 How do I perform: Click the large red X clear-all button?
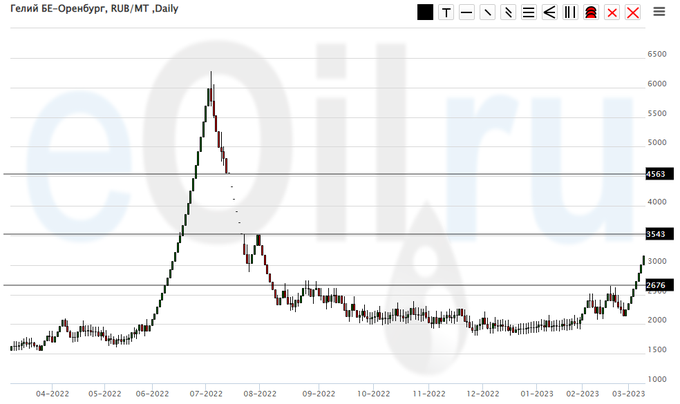point(632,13)
